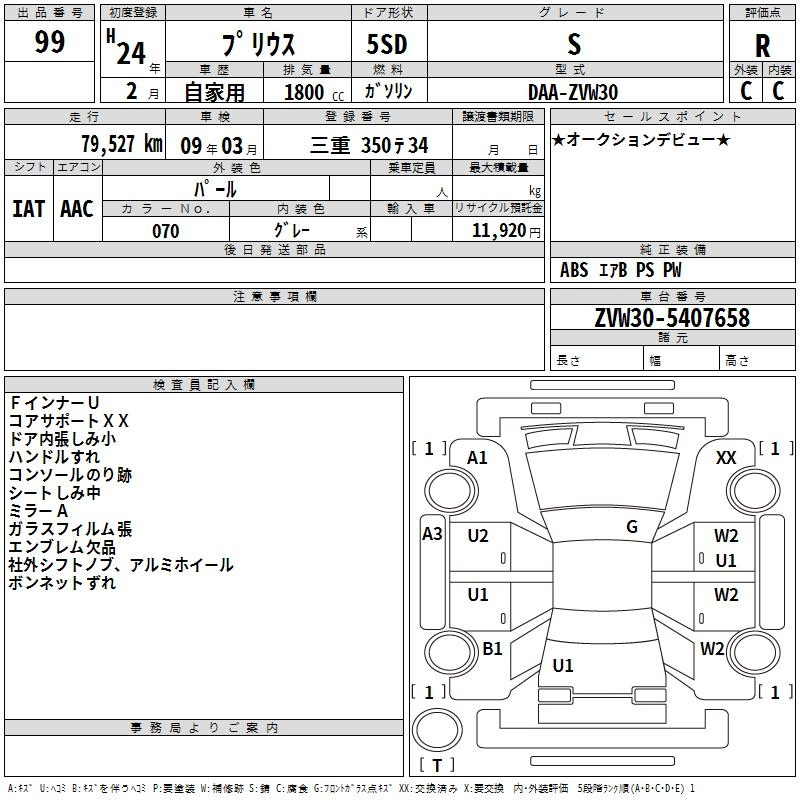This screenshot has width=800, height=800.
Task: Select the A3 scratch mark on diagram
Action: point(431,534)
